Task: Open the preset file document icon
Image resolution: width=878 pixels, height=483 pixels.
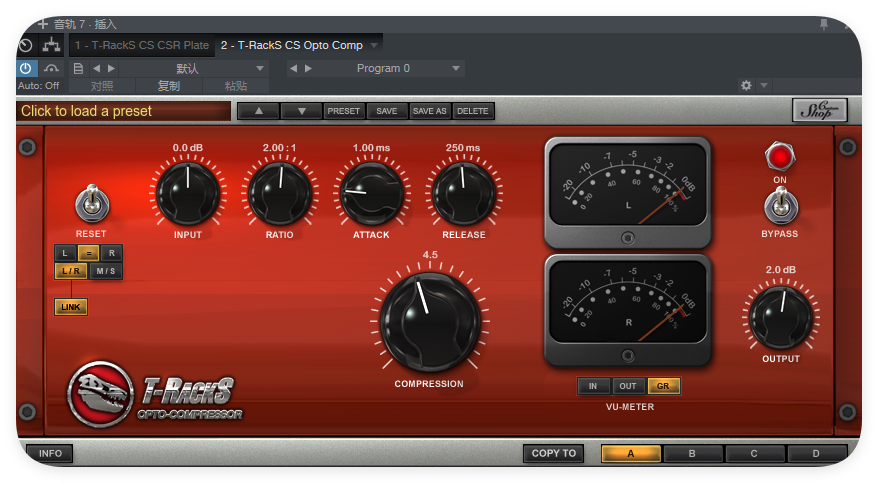Action: coord(78,68)
